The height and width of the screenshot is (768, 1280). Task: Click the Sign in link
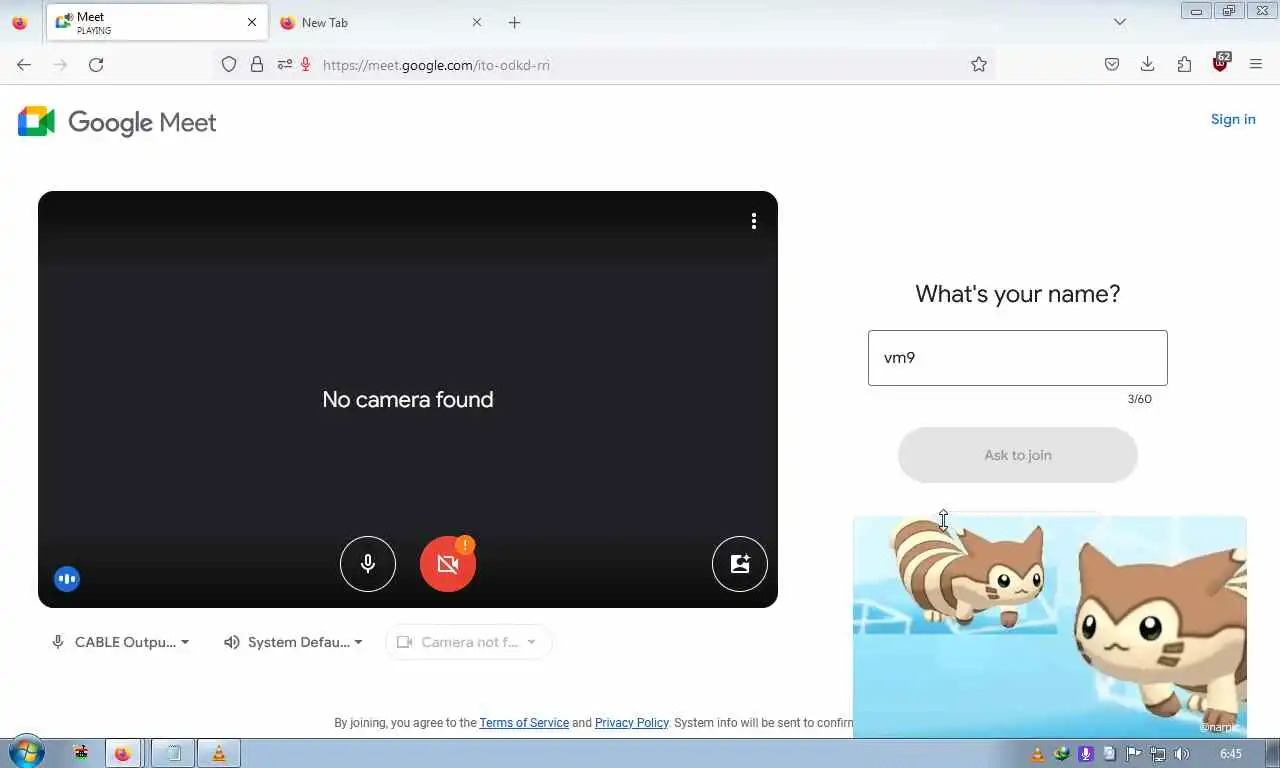(1233, 119)
